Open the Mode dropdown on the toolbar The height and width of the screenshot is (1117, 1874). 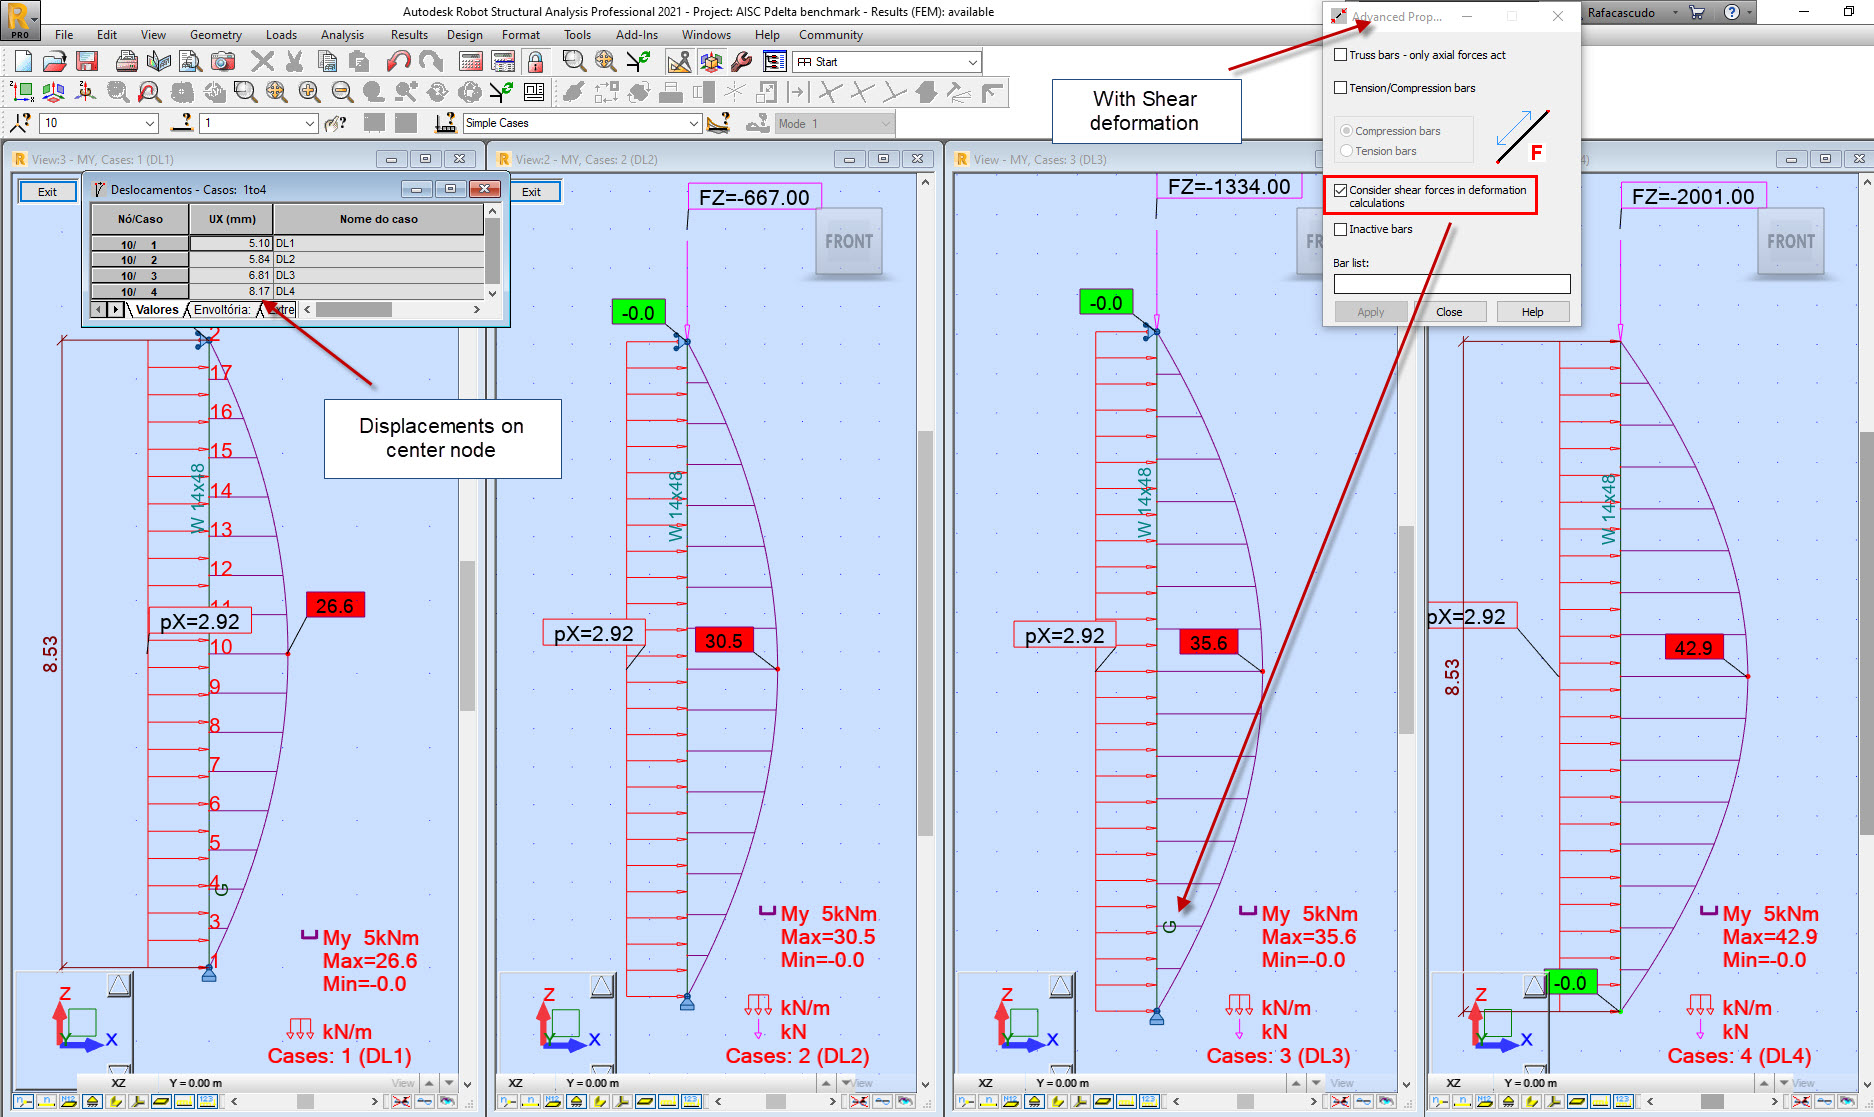point(885,123)
